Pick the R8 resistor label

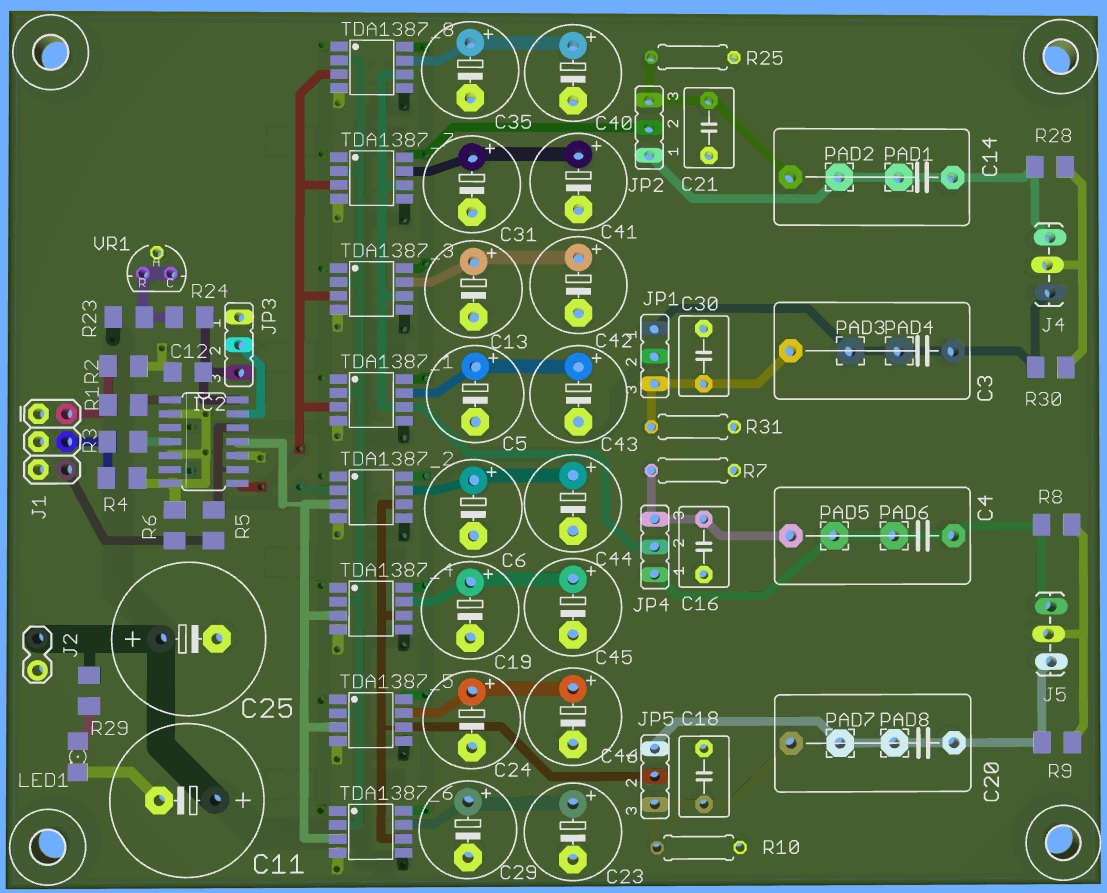click(x=1051, y=497)
